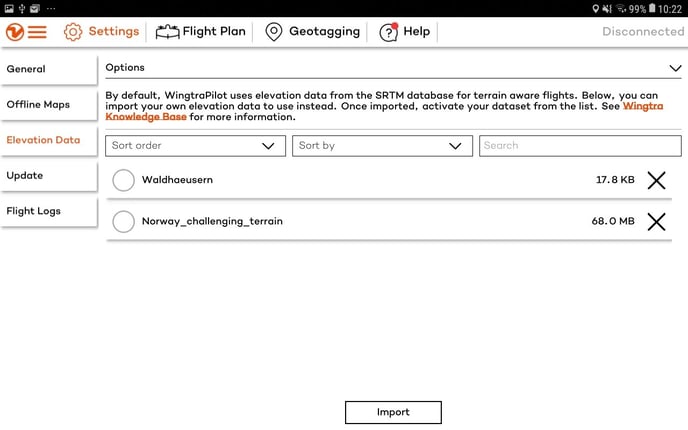Open the Sort by dropdown

(382, 146)
